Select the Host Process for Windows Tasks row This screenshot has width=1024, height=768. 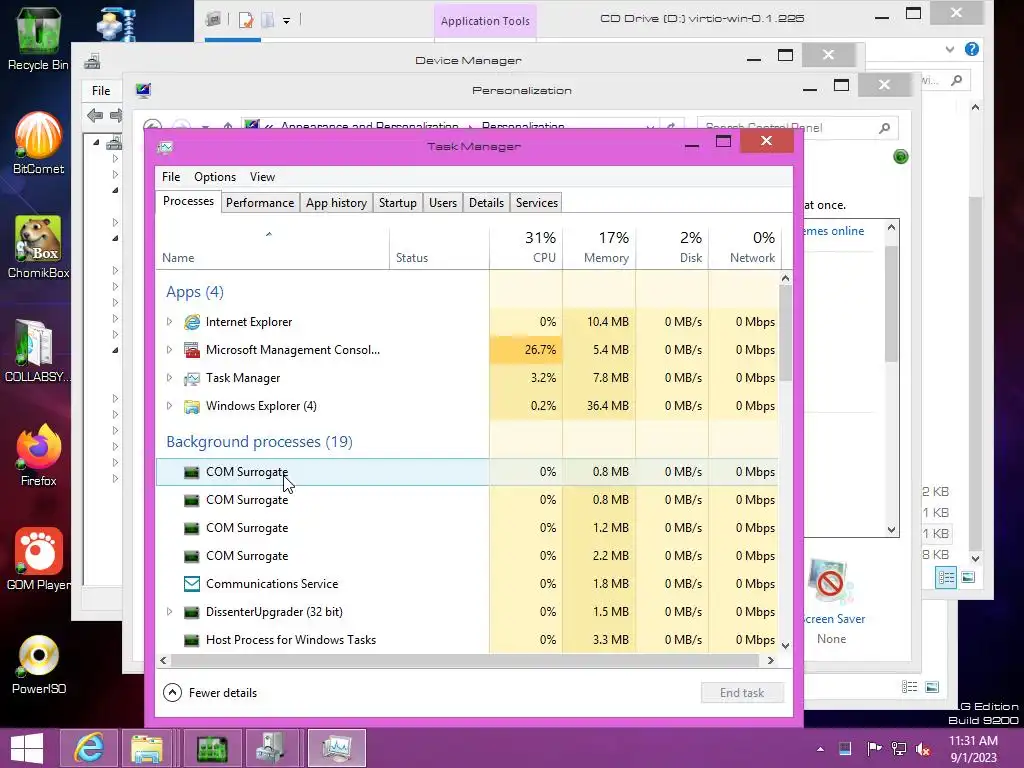pos(468,640)
